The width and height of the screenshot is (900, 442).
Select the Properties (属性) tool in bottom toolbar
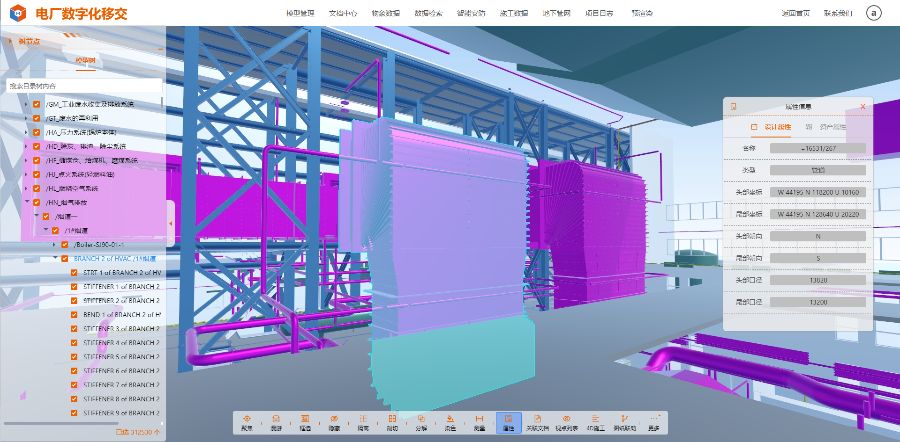coord(508,422)
